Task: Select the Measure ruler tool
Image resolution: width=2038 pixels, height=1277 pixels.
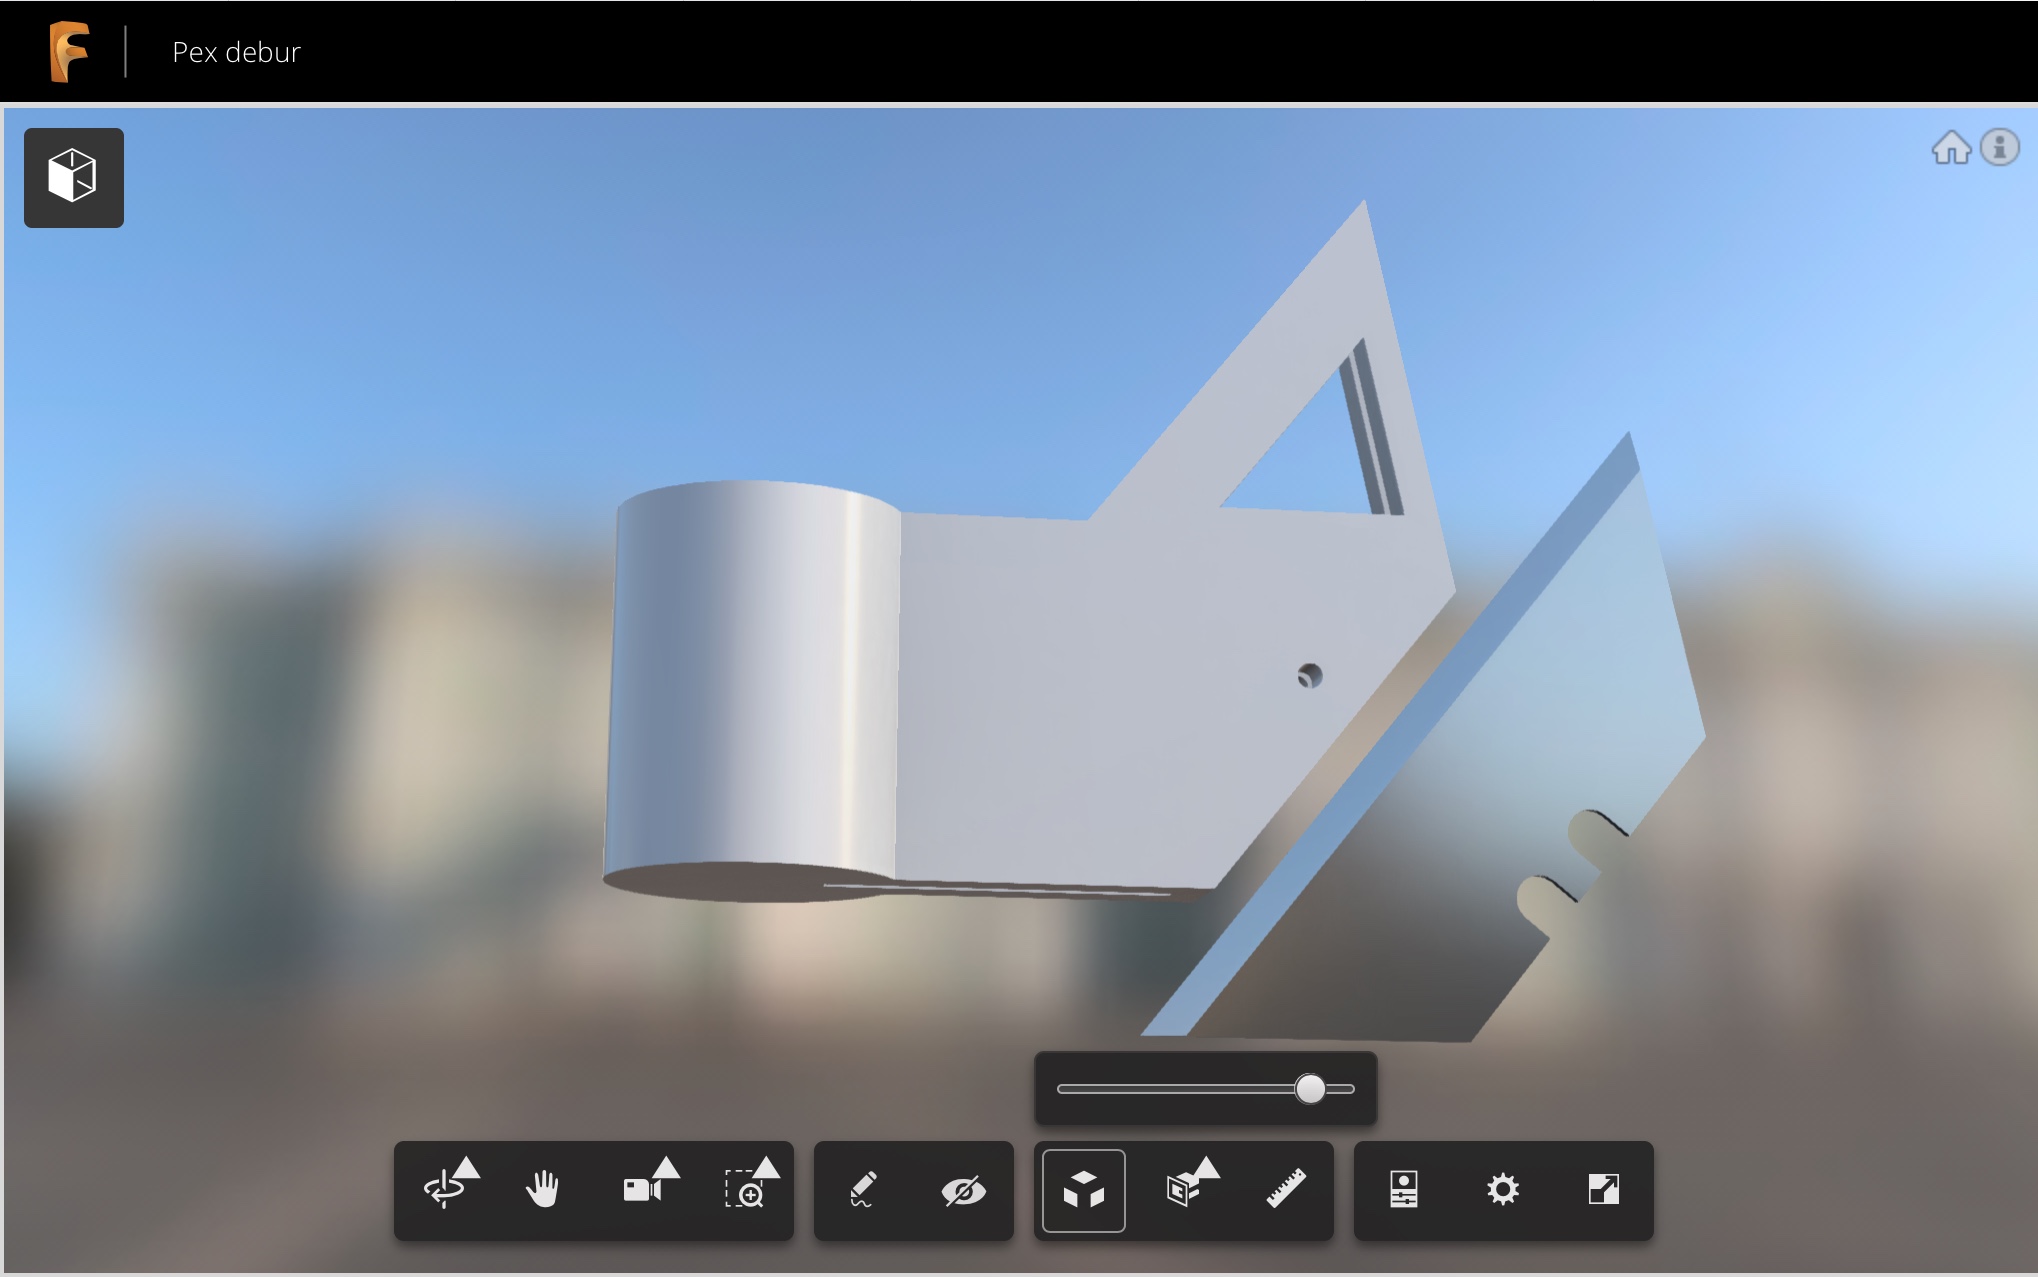Action: tap(1287, 1191)
